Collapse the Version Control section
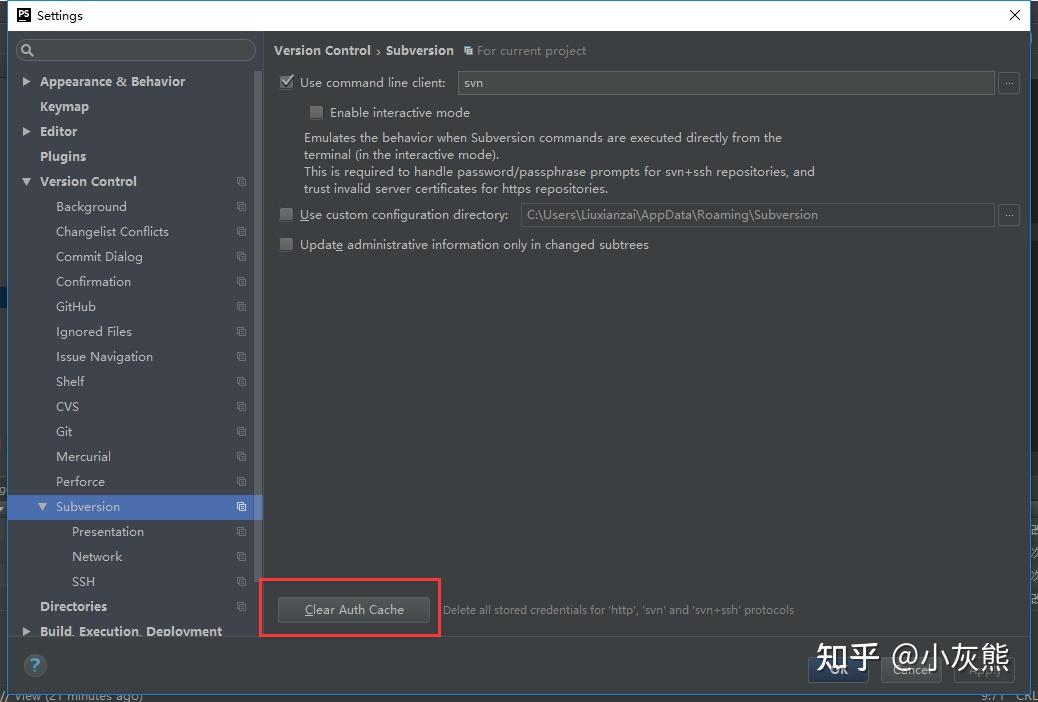 pos(26,181)
